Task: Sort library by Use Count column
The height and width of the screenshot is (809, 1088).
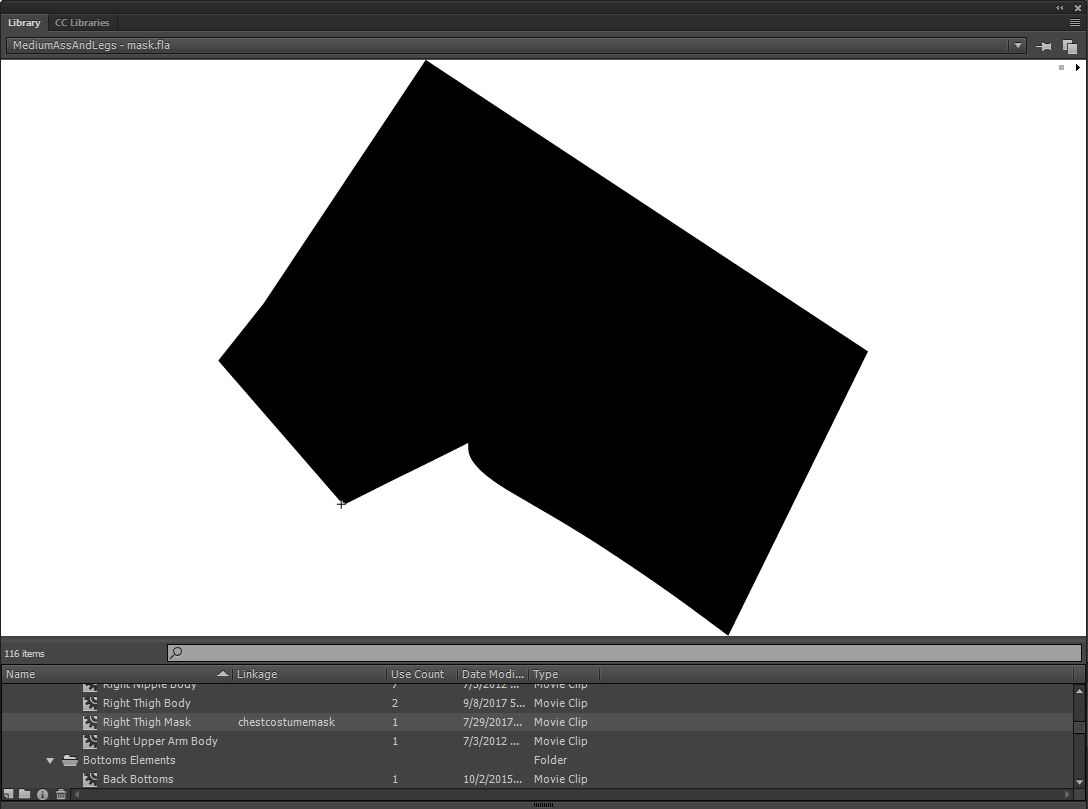Action: (418, 674)
